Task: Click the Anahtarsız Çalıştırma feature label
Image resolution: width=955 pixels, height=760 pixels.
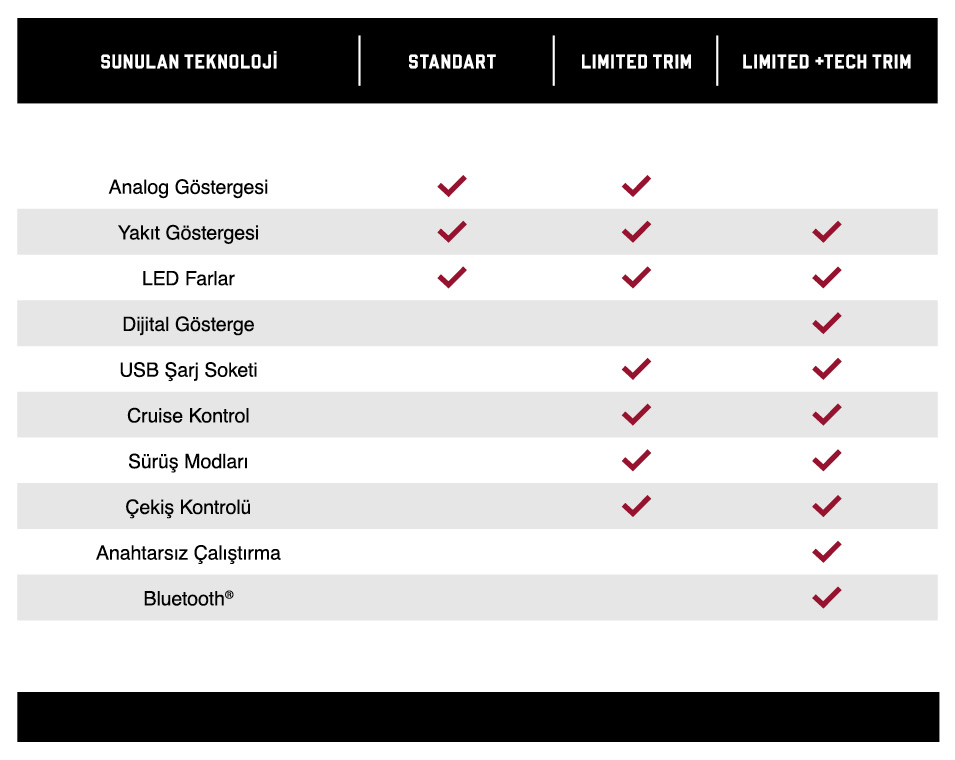Action: (188, 553)
